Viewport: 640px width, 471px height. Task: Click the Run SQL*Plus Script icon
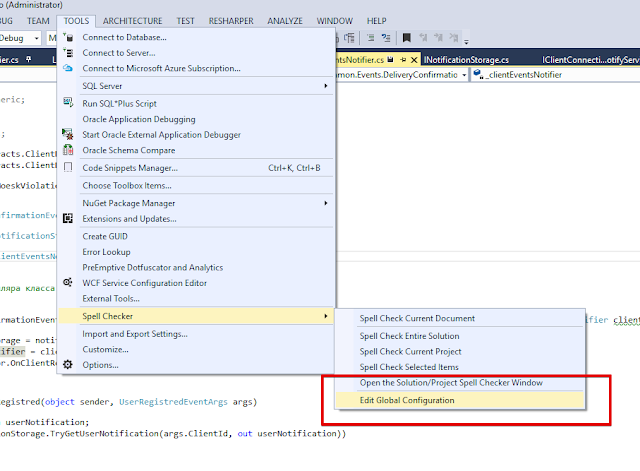68,102
